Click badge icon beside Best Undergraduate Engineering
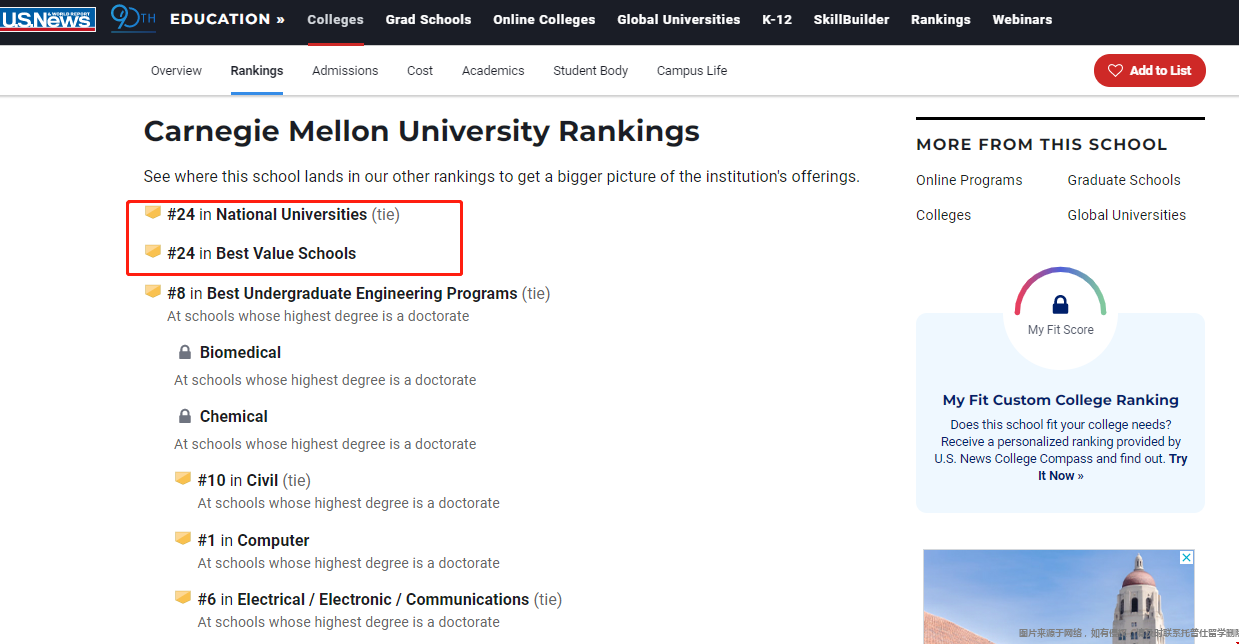 153,292
